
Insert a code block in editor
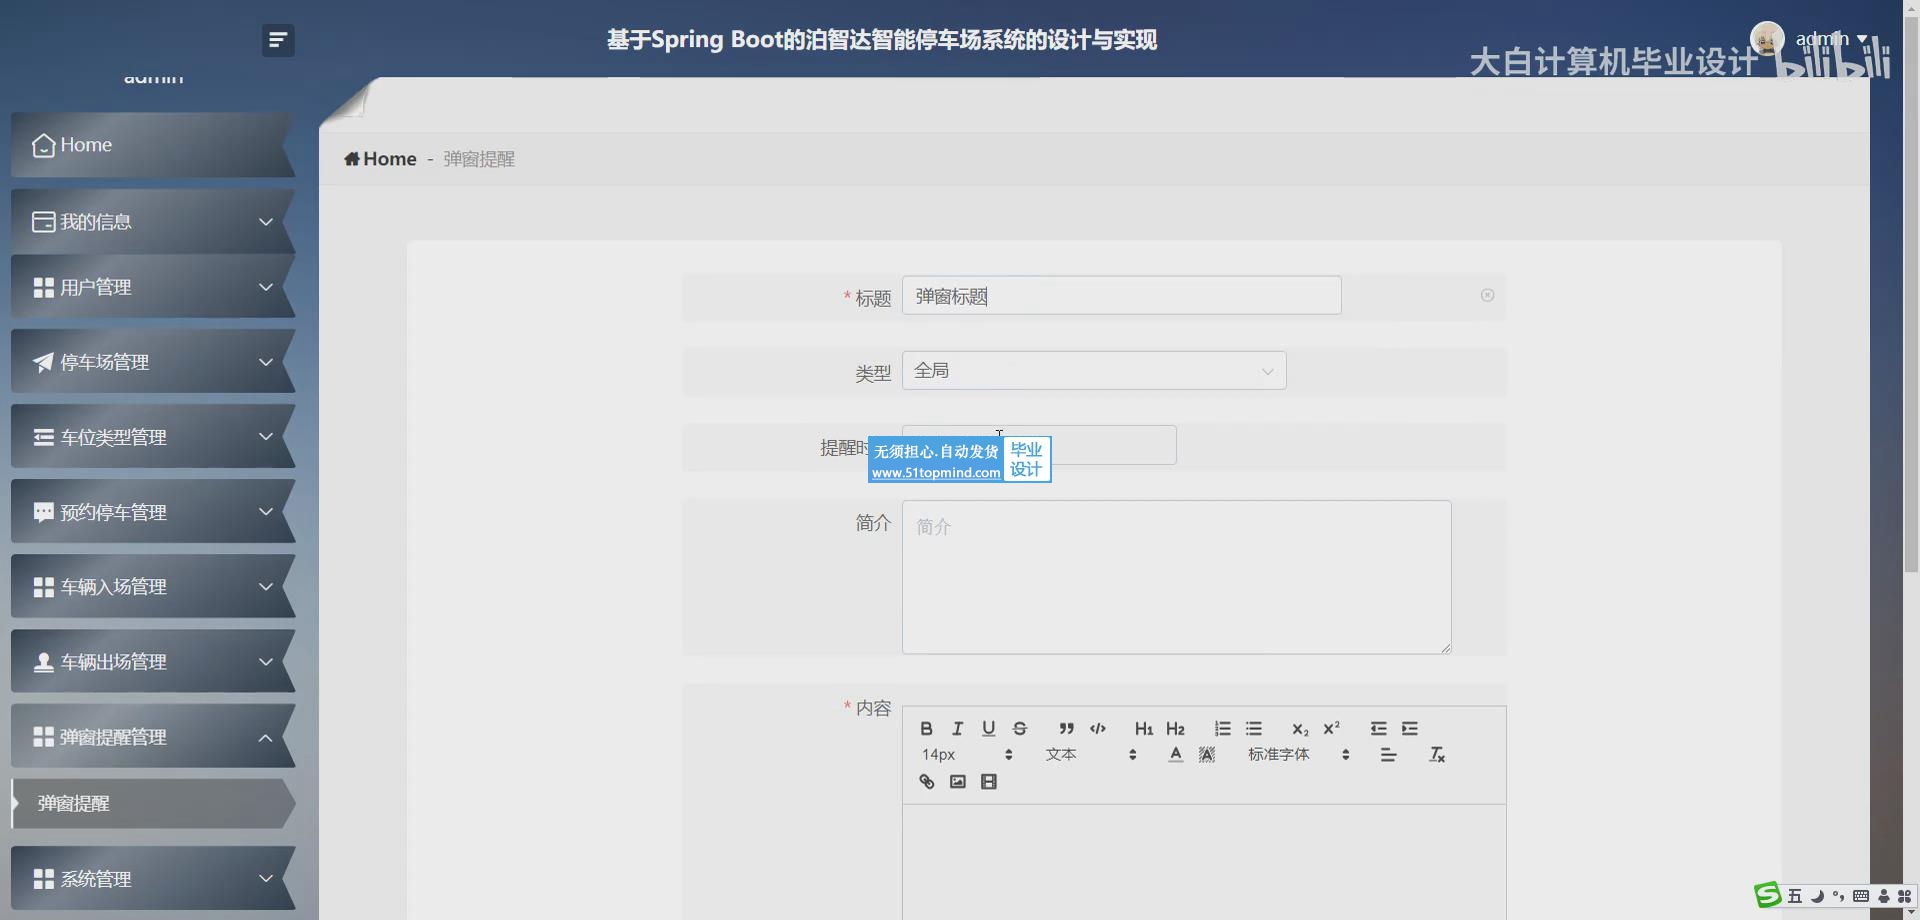(1098, 728)
